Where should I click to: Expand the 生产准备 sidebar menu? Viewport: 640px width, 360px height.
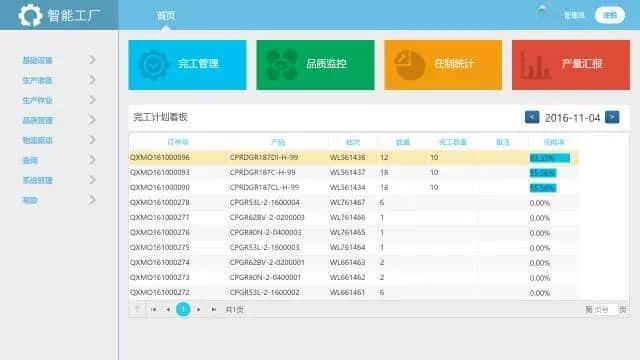point(59,80)
